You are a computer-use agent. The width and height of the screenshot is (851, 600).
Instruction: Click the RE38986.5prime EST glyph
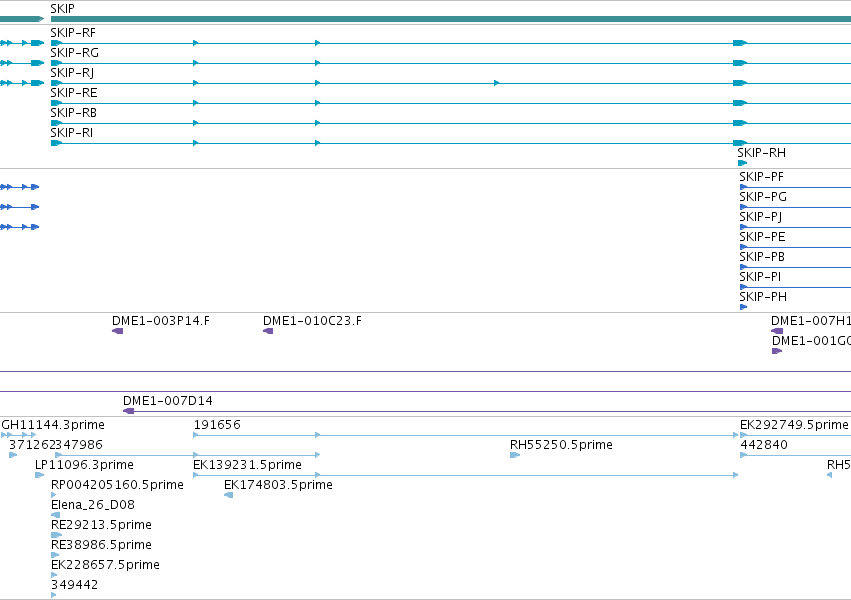point(55,555)
